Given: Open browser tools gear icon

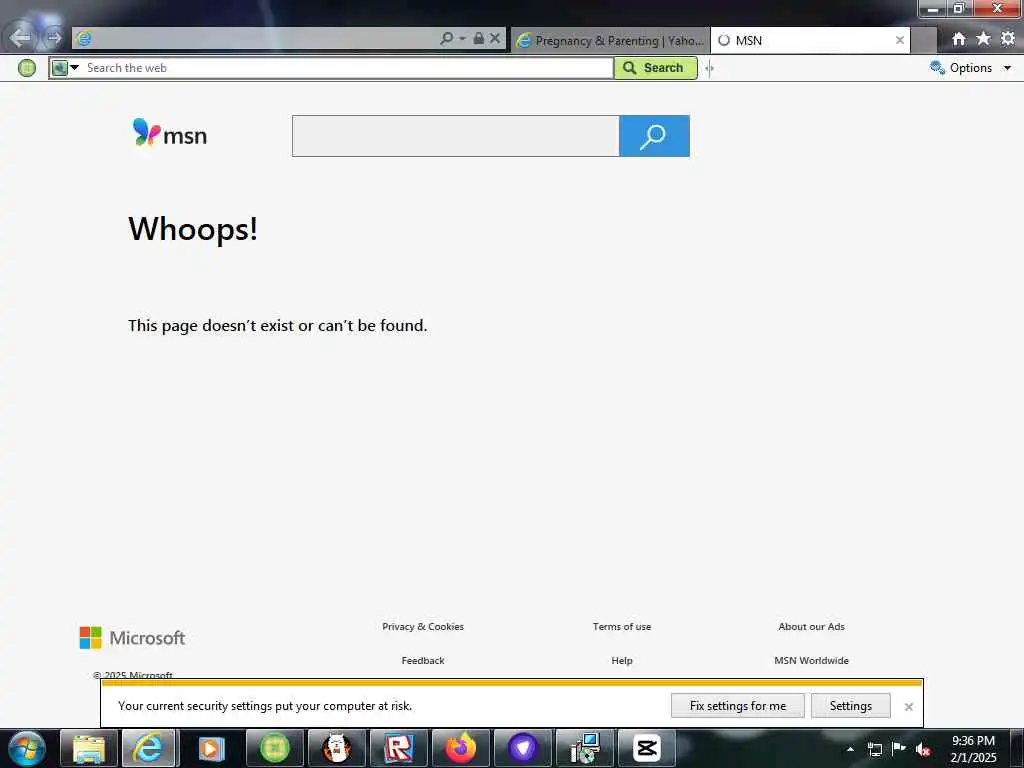Looking at the screenshot, I should coord(1008,39).
